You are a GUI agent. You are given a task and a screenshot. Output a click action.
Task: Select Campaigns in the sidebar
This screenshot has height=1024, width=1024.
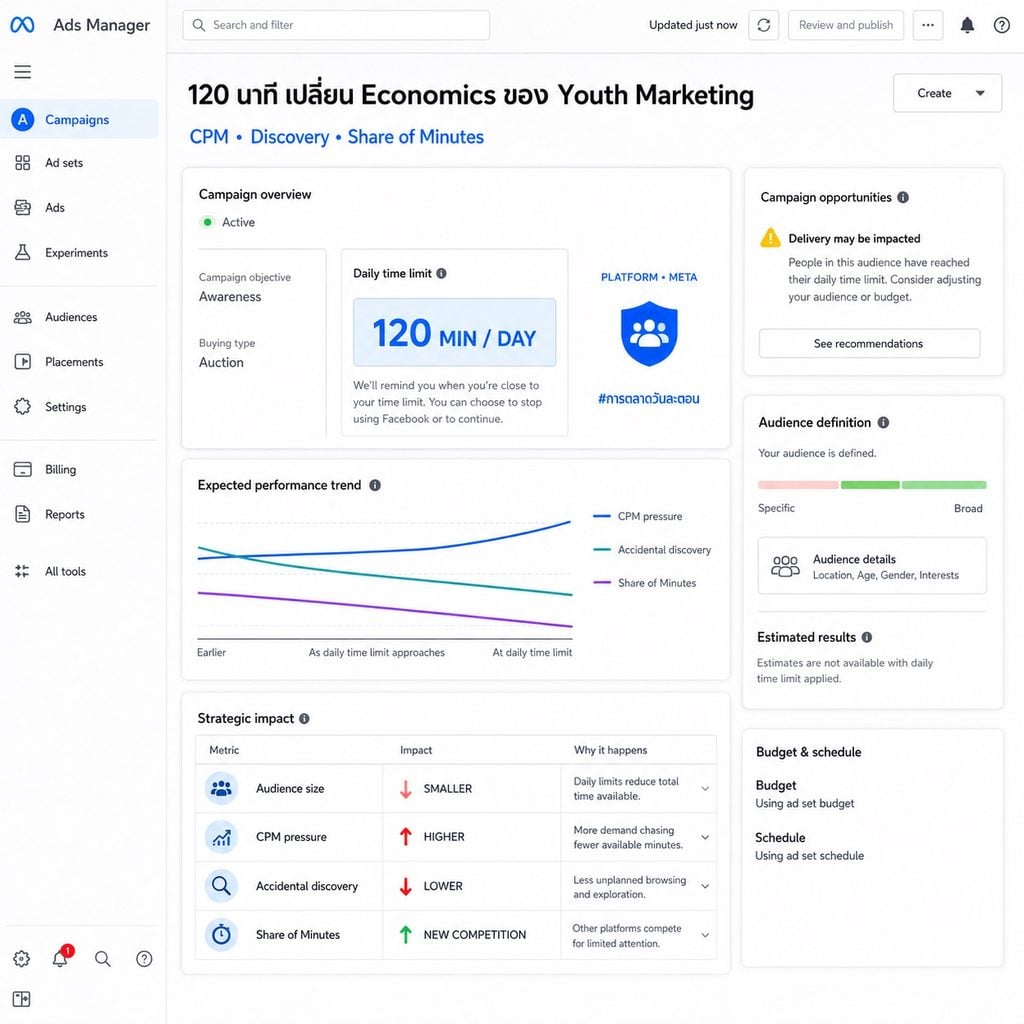click(80, 120)
